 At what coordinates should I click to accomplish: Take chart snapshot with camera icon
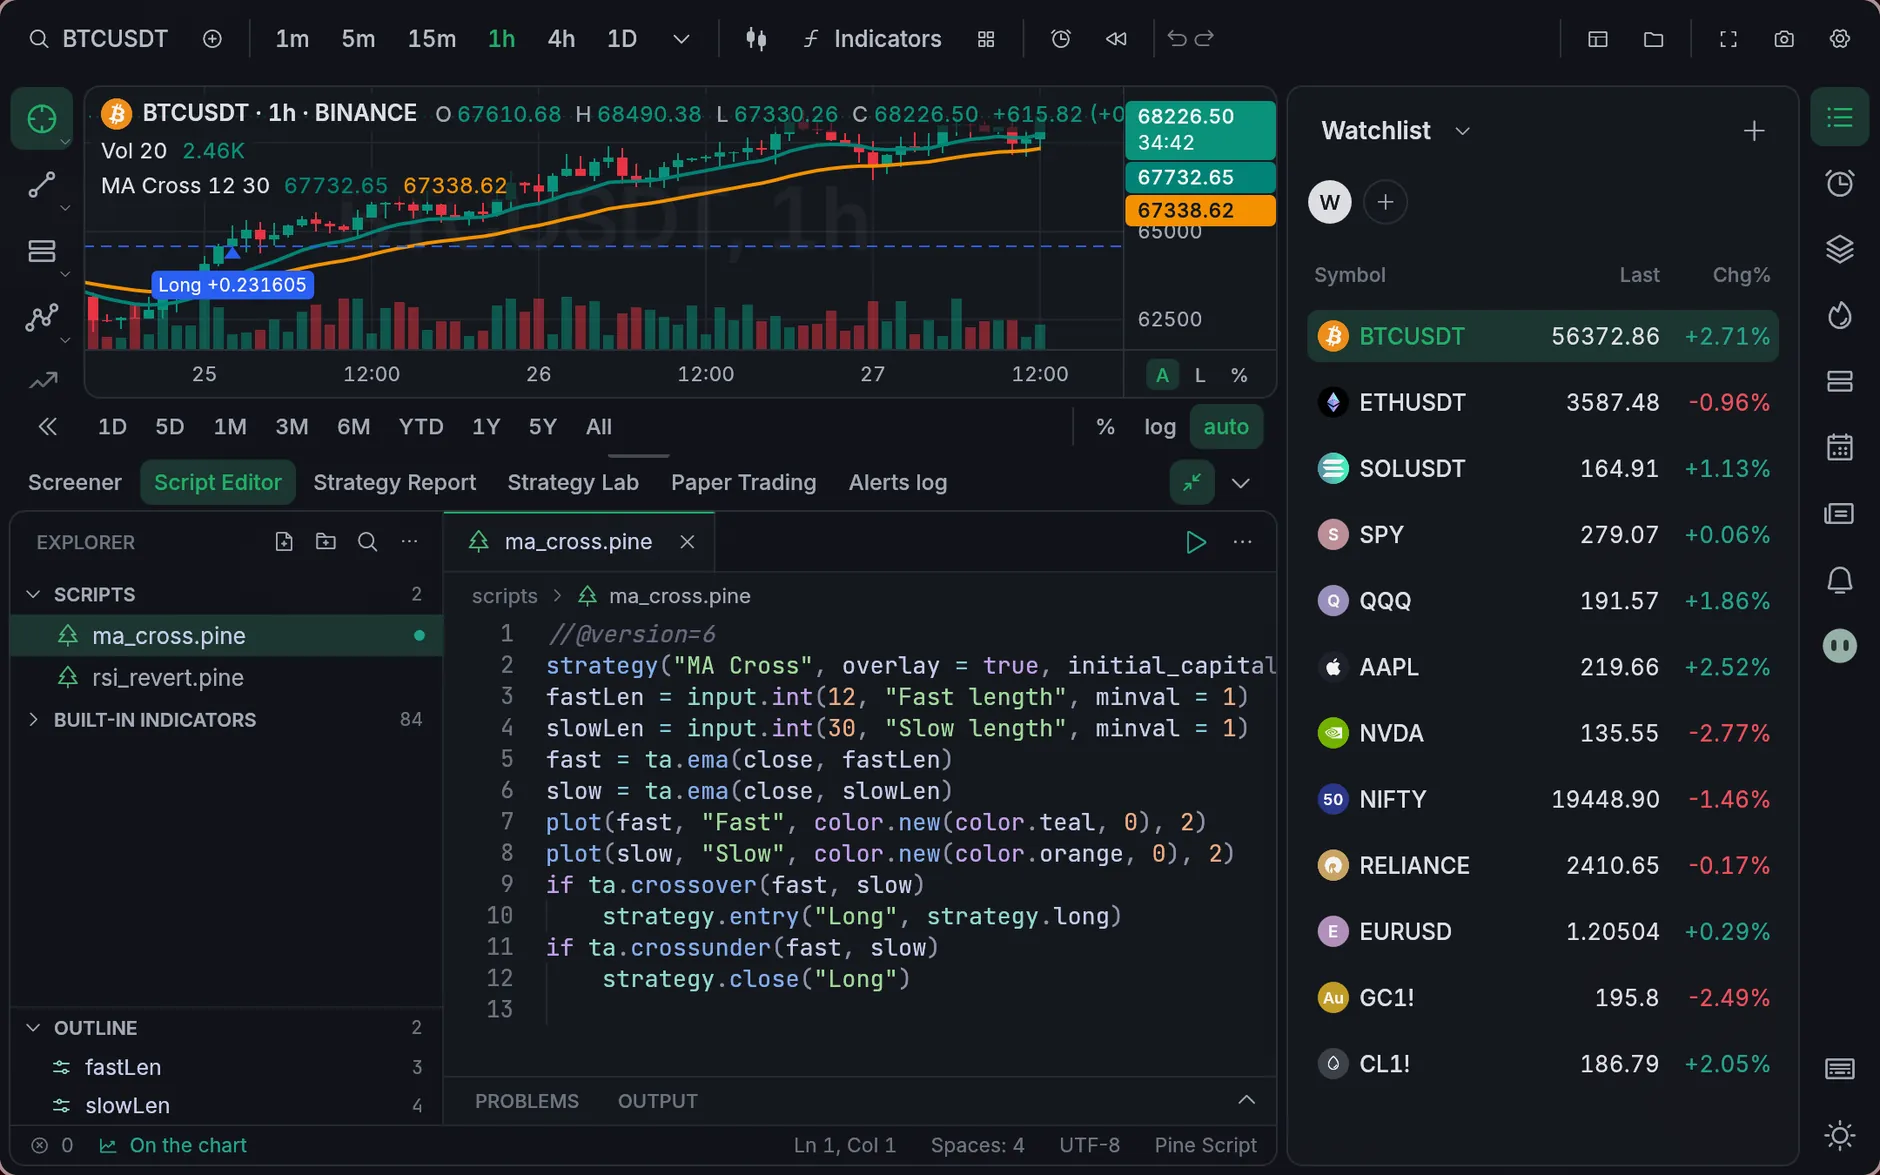click(x=1784, y=39)
